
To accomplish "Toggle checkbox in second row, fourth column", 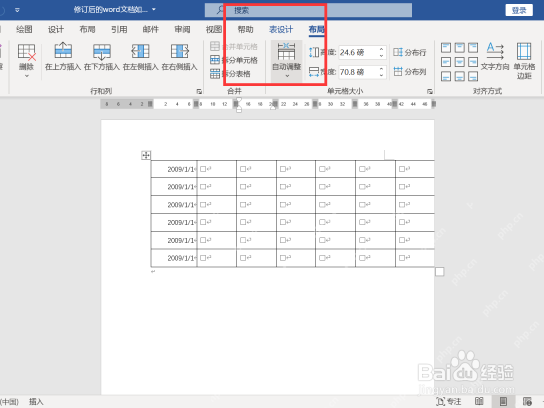I will coord(283,187).
